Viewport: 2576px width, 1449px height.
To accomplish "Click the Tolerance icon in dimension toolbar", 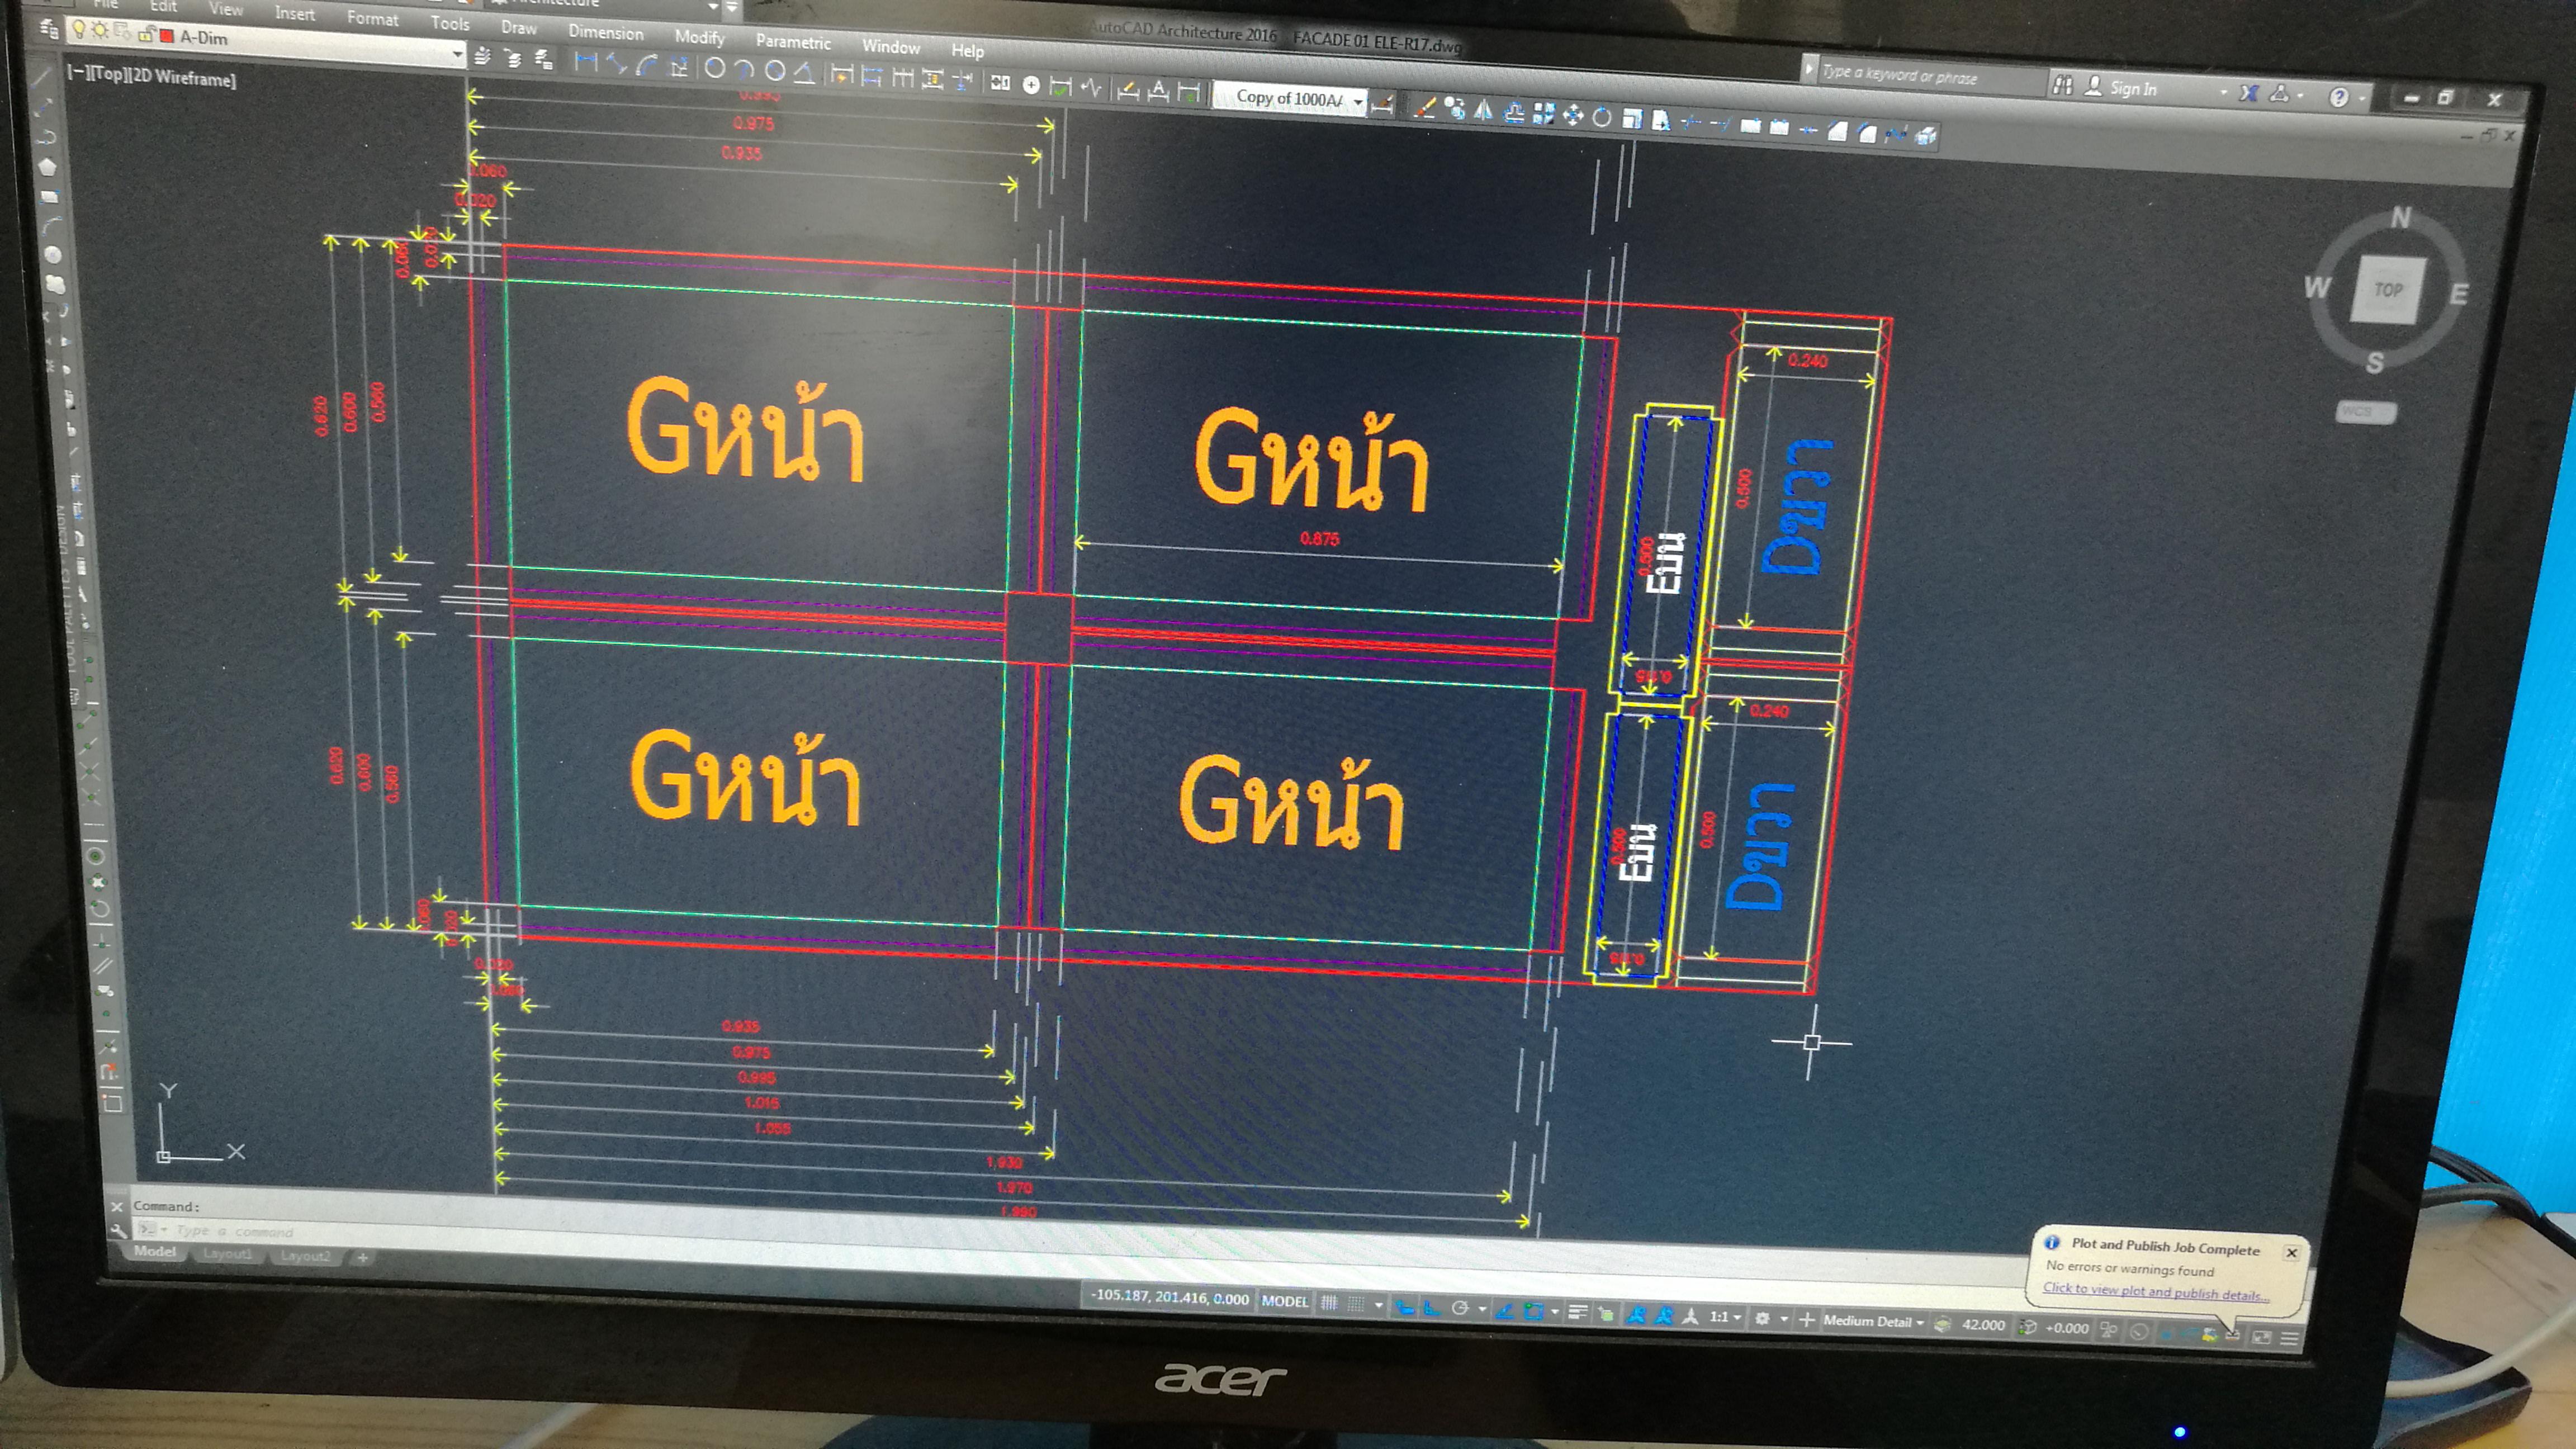I will (1000, 83).
